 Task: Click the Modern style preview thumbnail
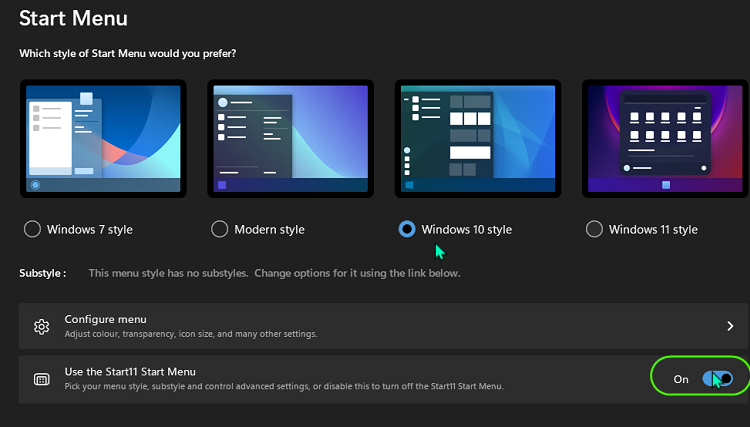[290, 139]
